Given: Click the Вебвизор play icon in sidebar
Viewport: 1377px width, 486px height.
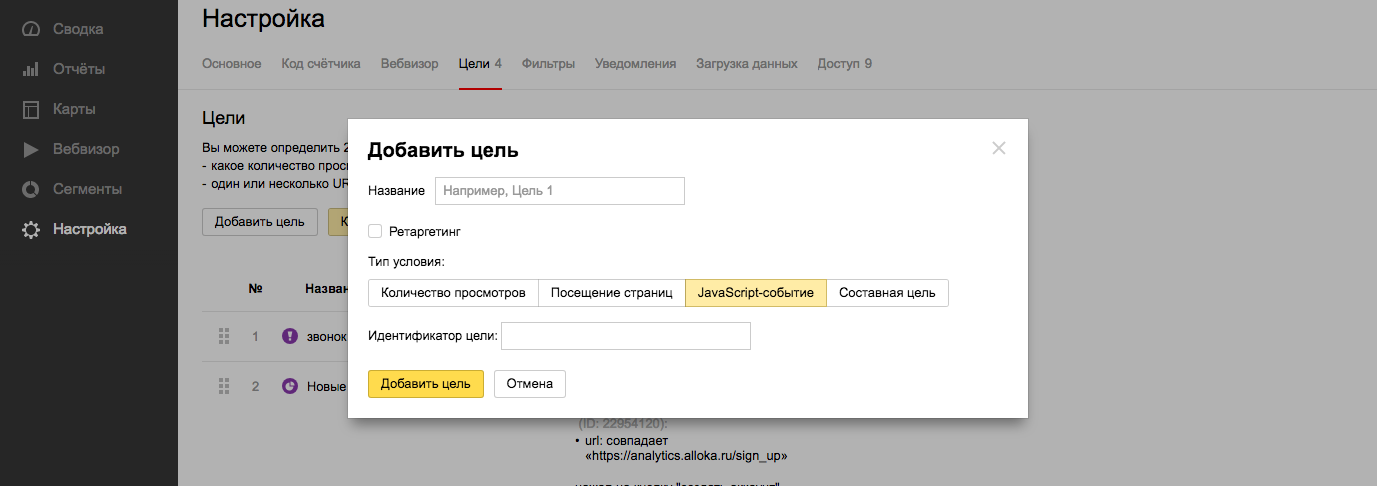Looking at the screenshot, I should 31,149.
